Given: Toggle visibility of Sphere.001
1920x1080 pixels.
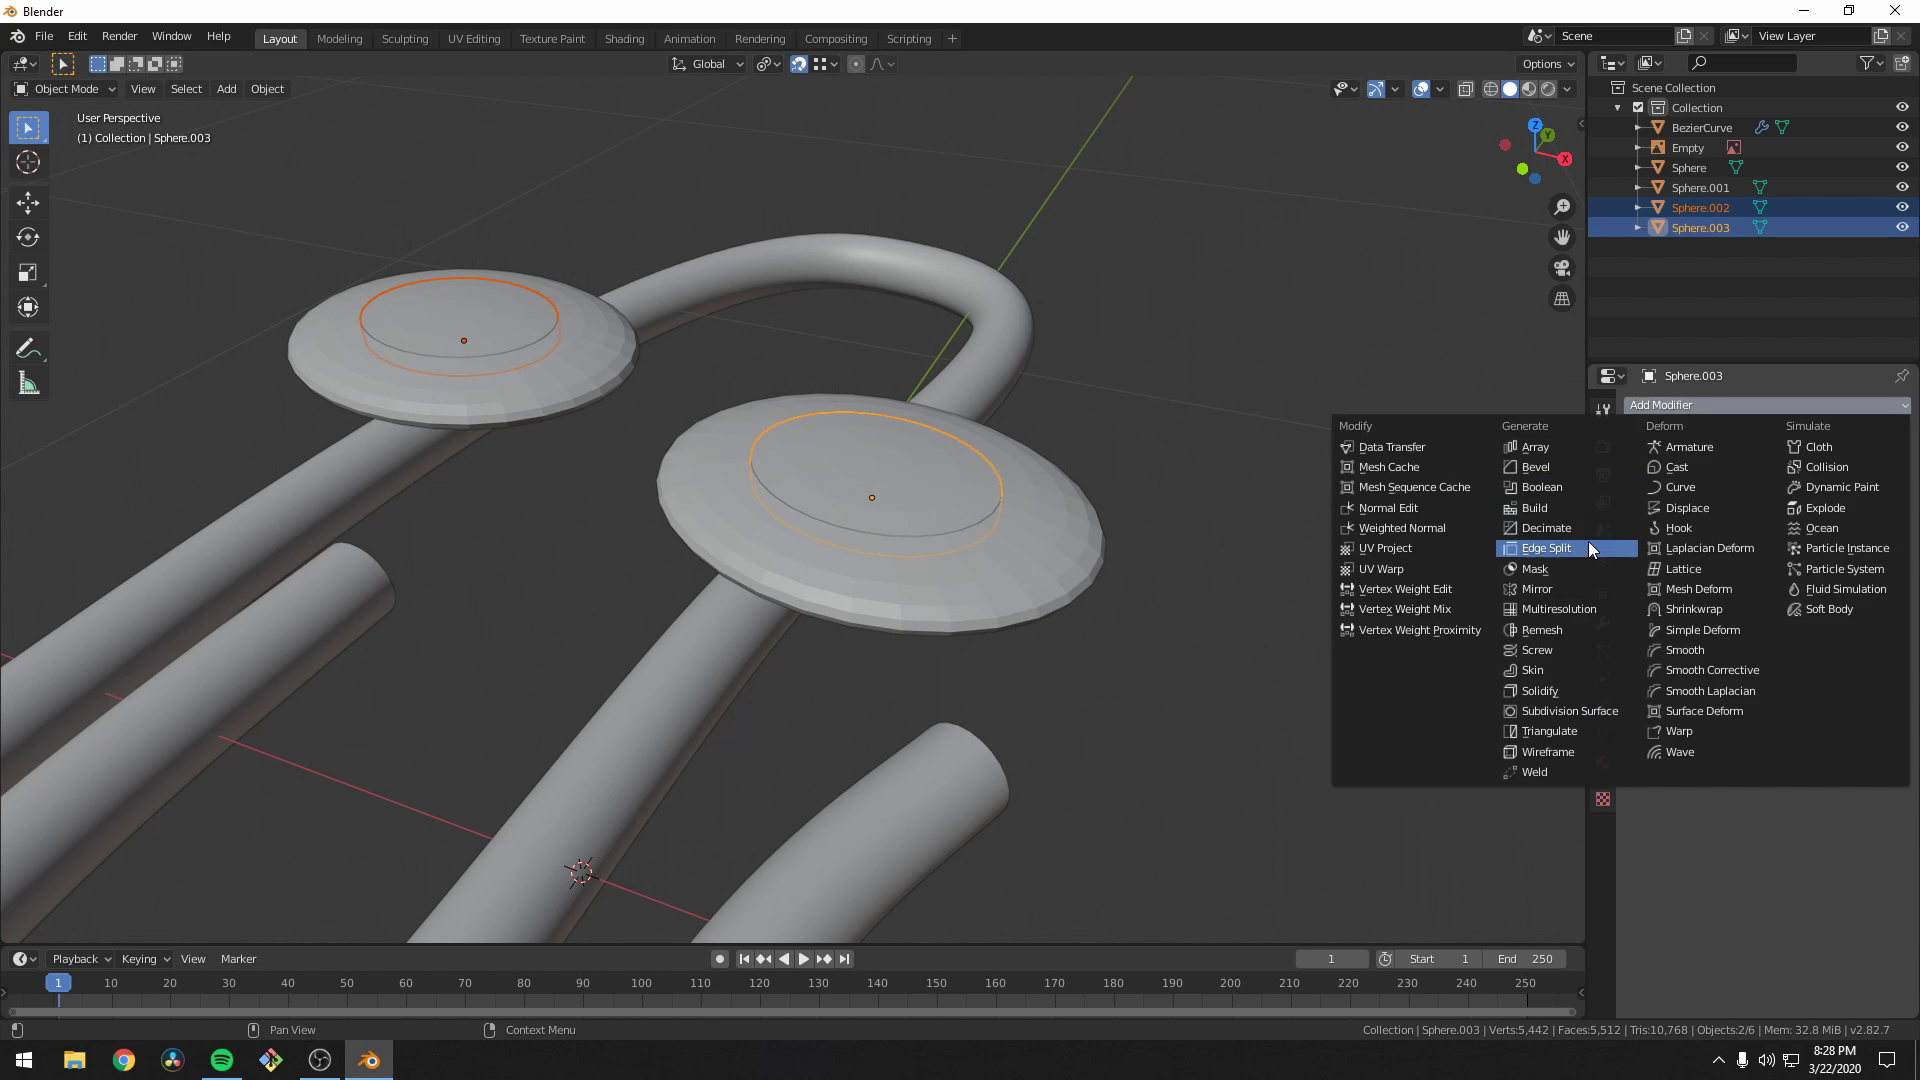Looking at the screenshot, I should [x=1902, y=188].
